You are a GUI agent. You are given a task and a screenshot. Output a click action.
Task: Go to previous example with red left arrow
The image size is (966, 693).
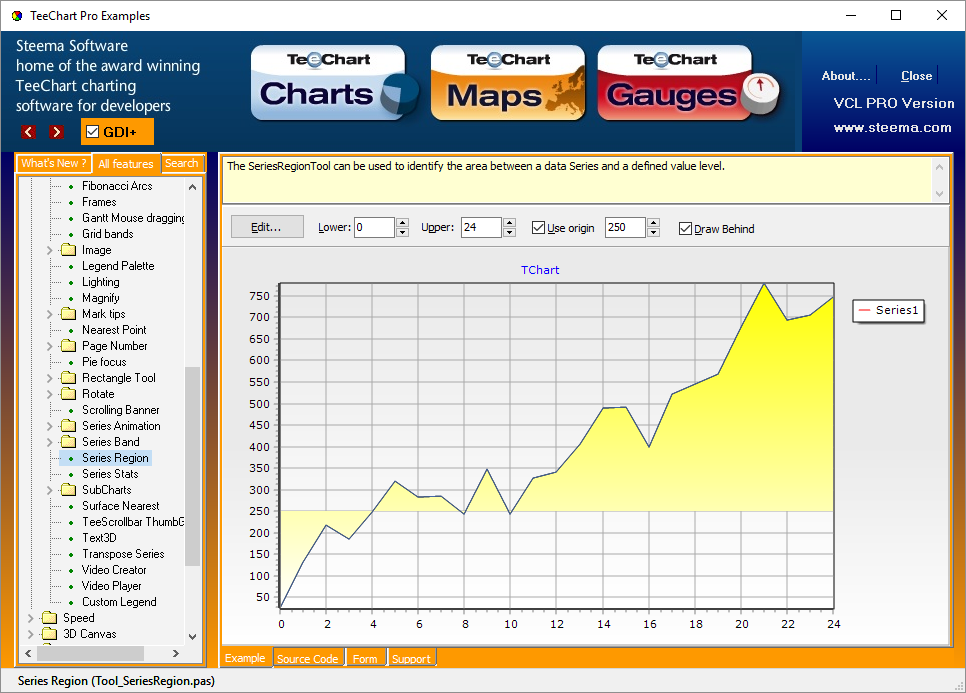coord(28,132)
